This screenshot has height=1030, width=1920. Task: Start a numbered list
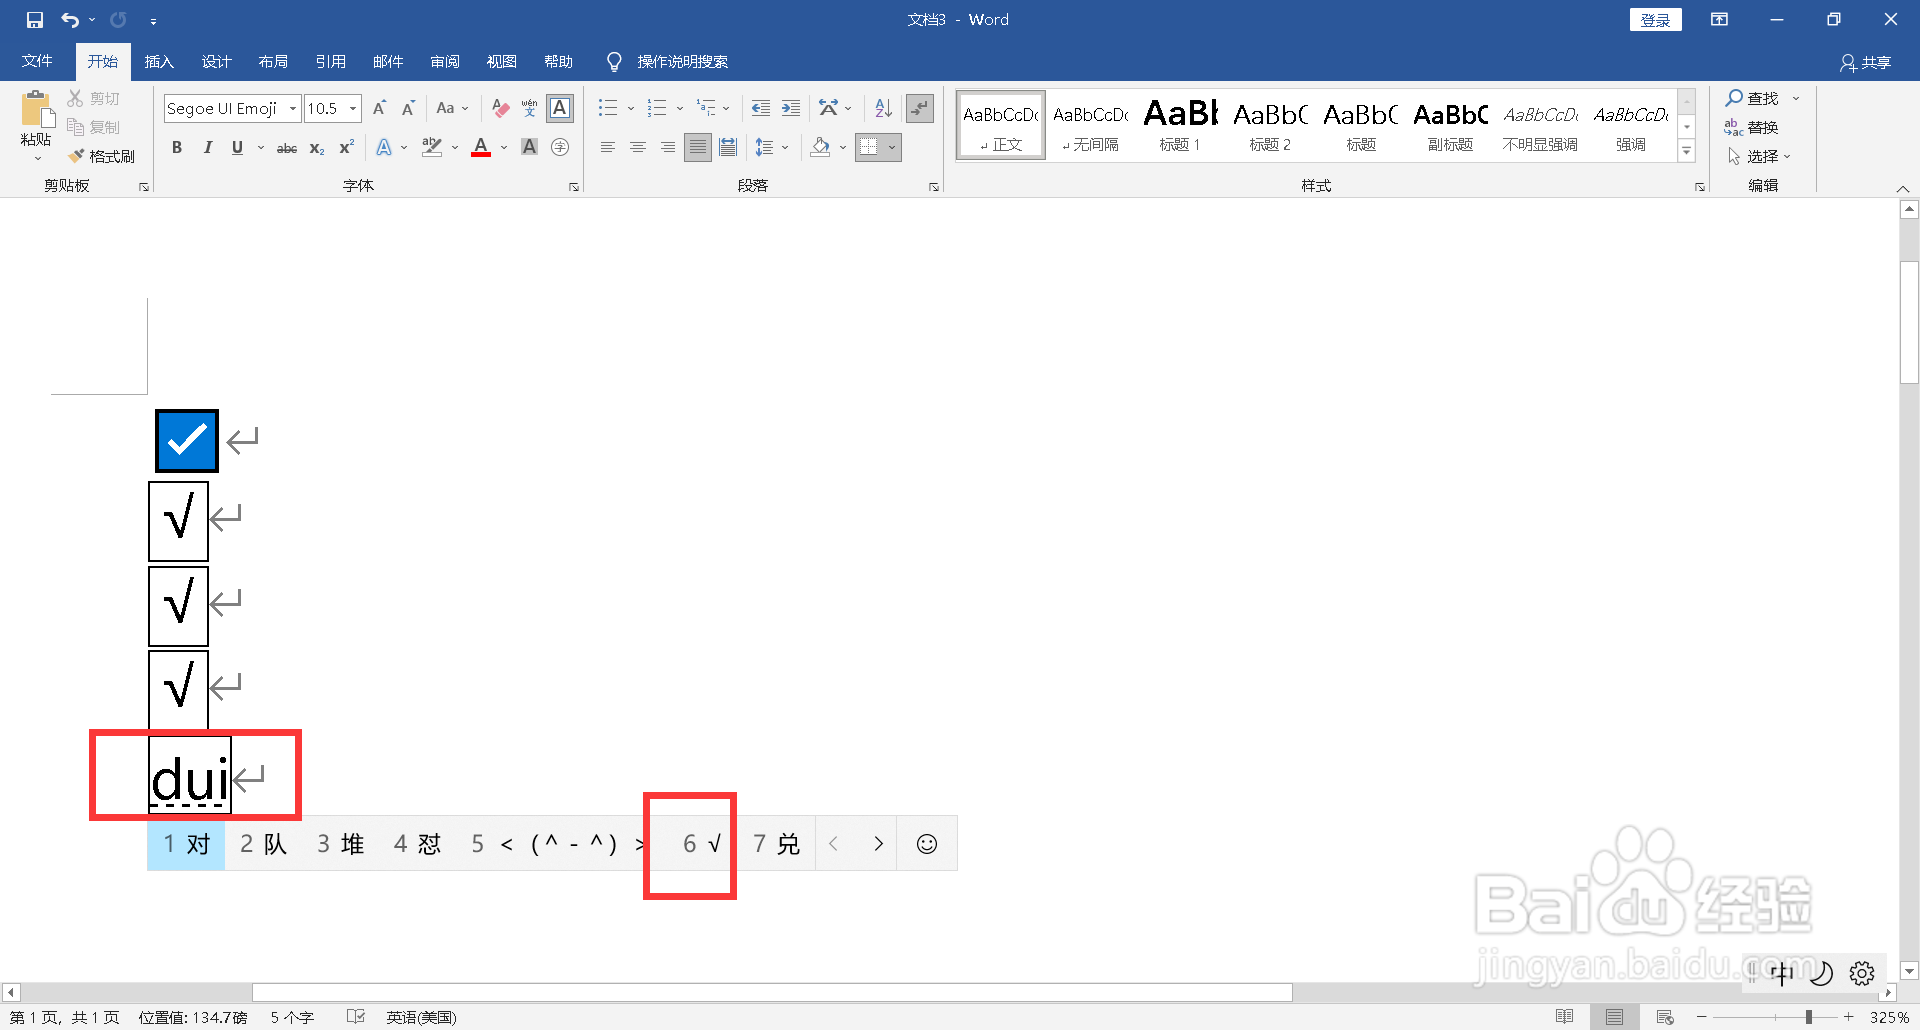[x=656, y=108]
